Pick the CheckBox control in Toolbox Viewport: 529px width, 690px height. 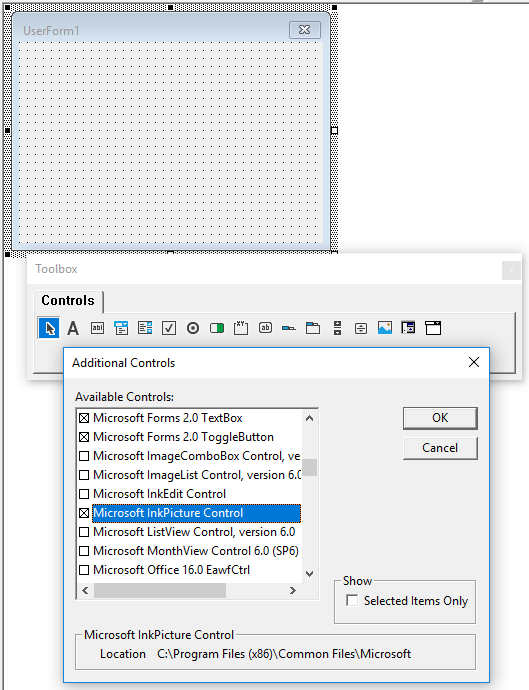pyautogui.click(x=169, y=328)
